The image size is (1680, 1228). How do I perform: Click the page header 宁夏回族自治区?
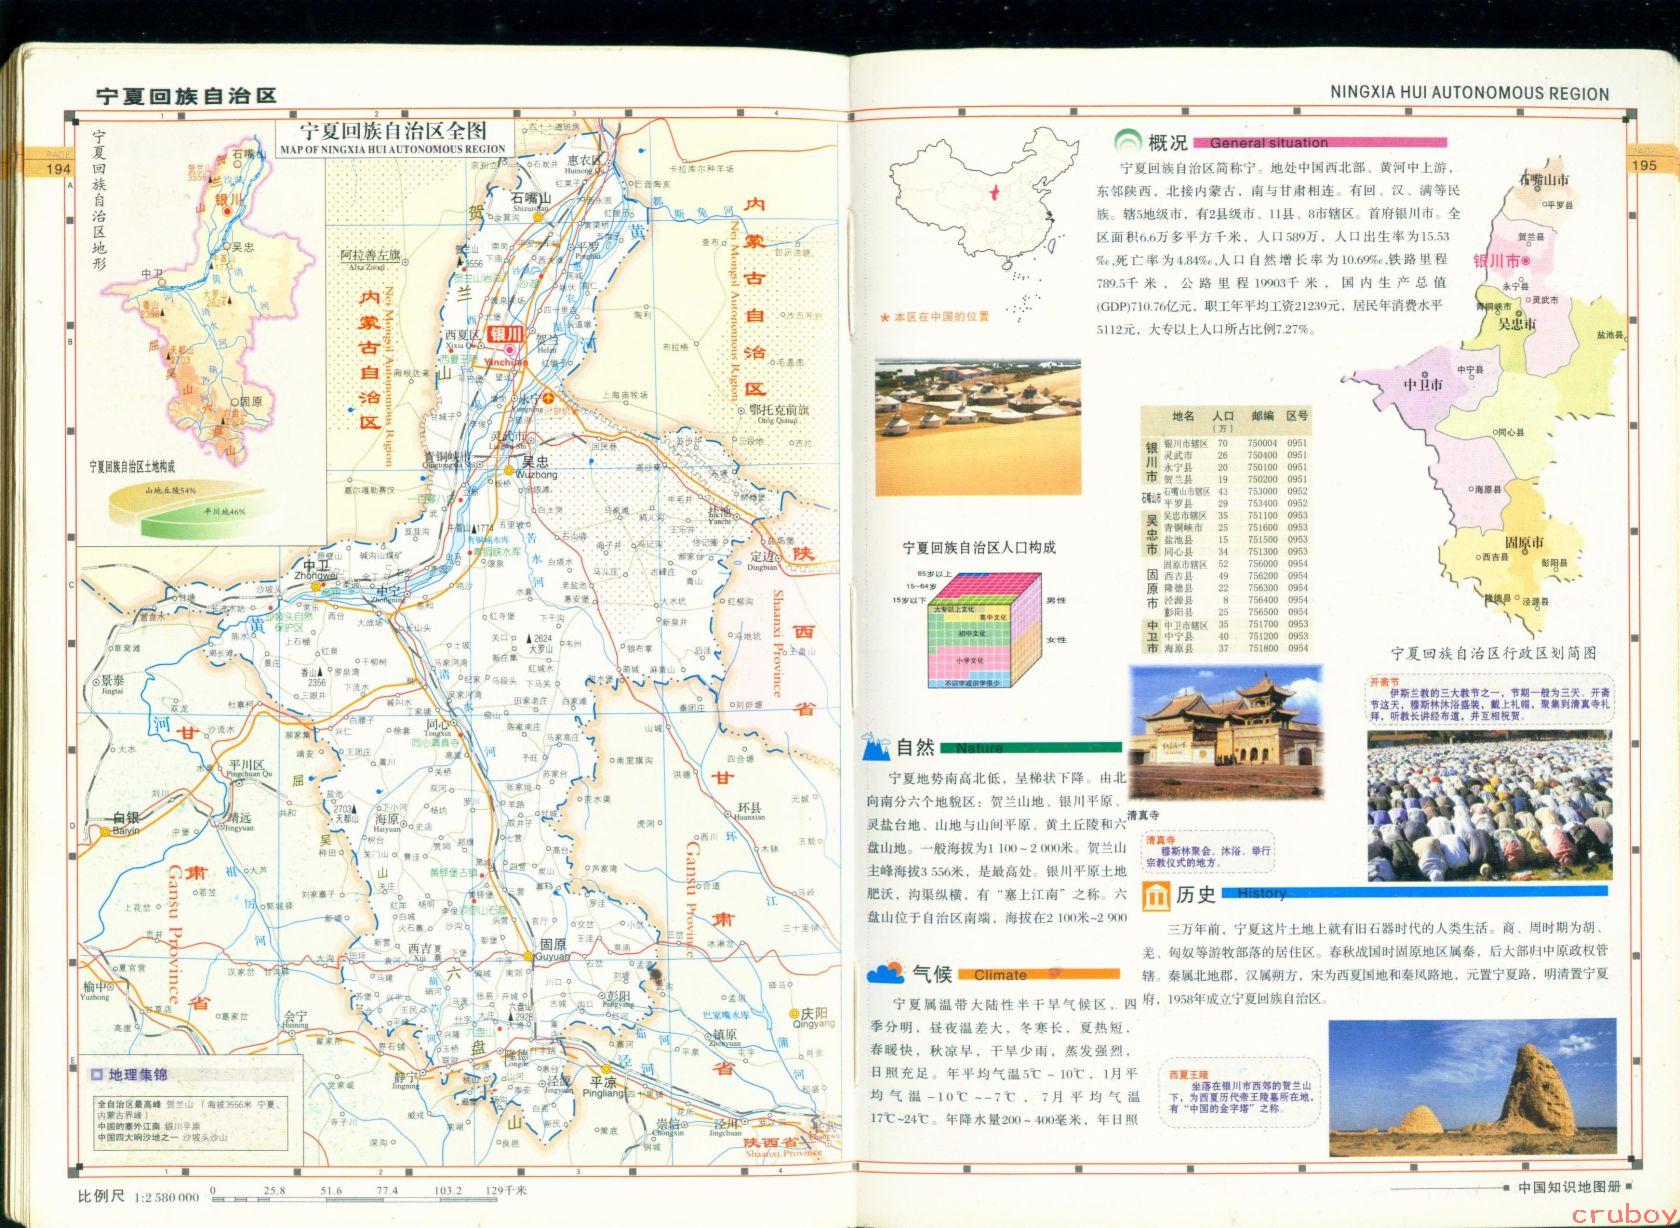[x=185, y=97]
